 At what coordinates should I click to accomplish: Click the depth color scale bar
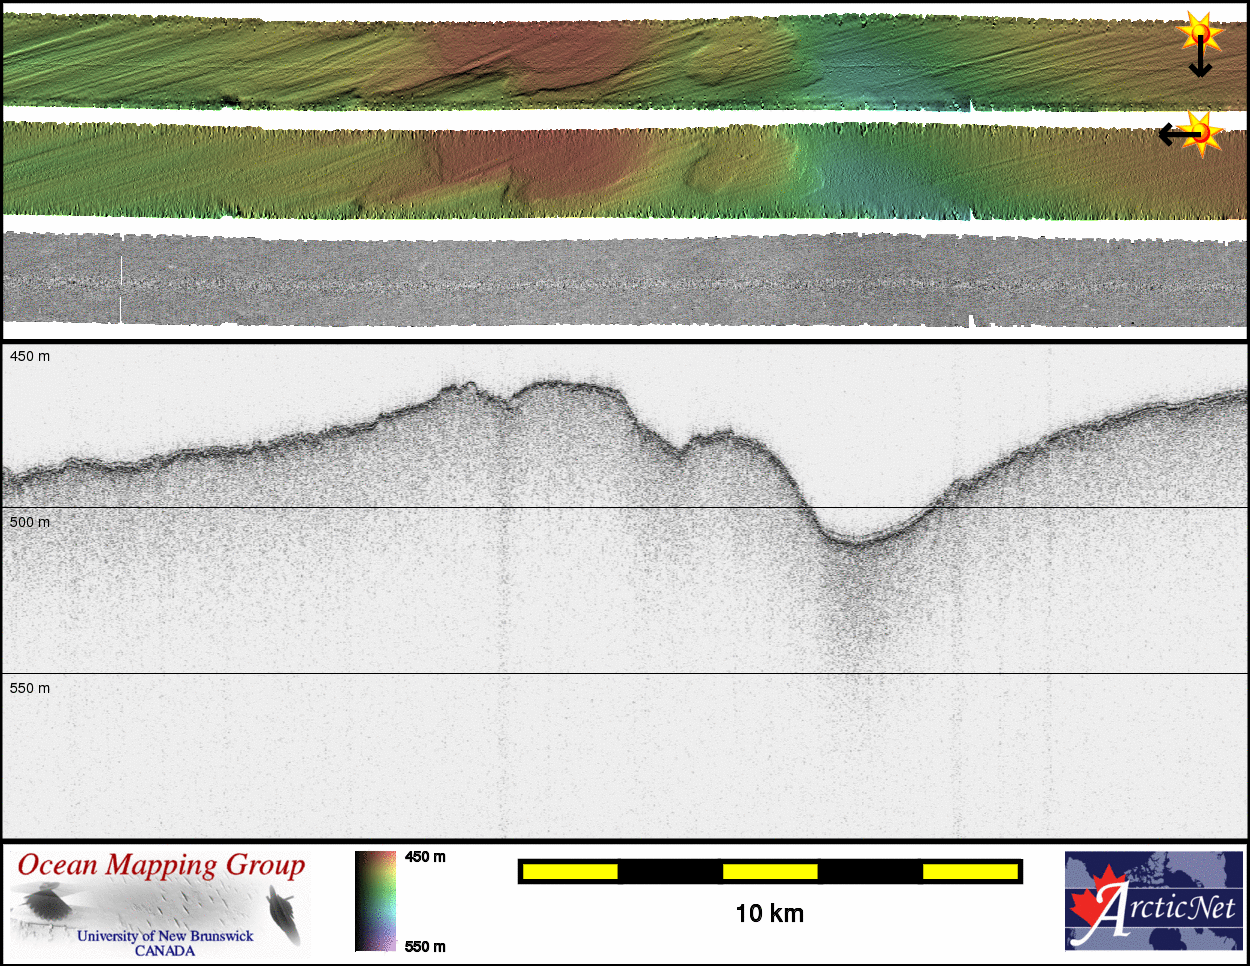coord(376,901)
